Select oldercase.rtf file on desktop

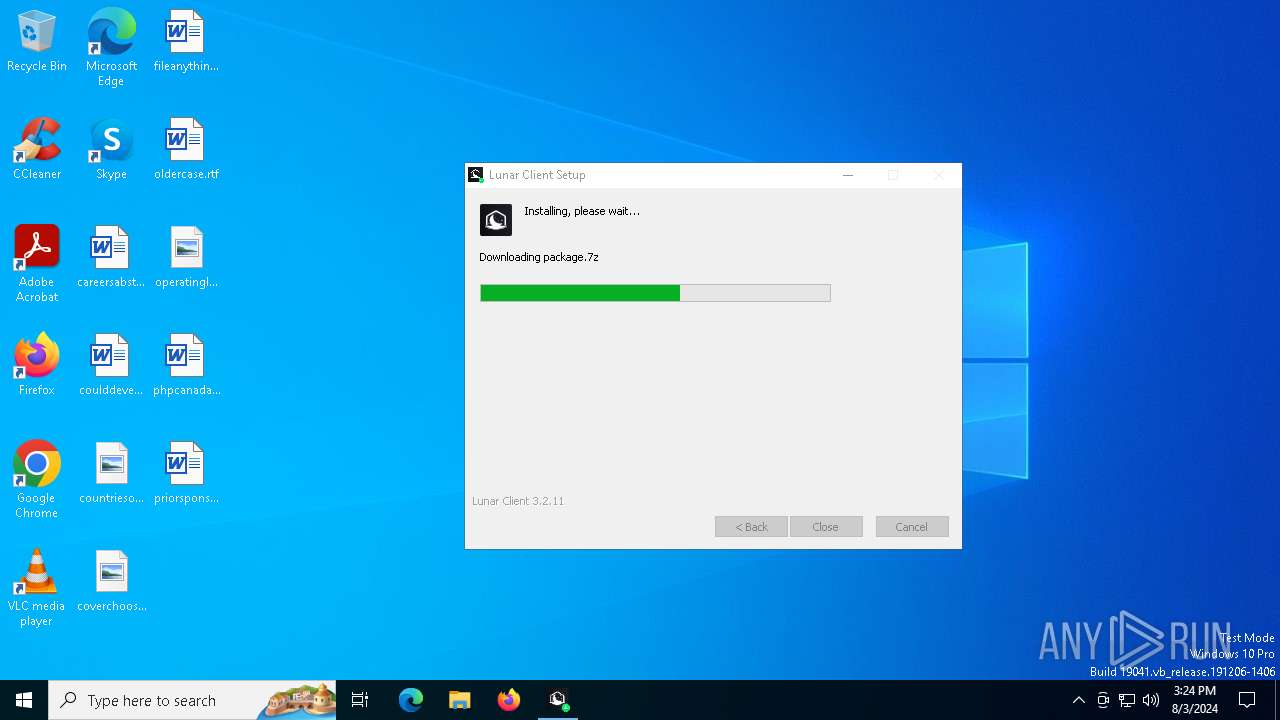(x=186, y=149)
